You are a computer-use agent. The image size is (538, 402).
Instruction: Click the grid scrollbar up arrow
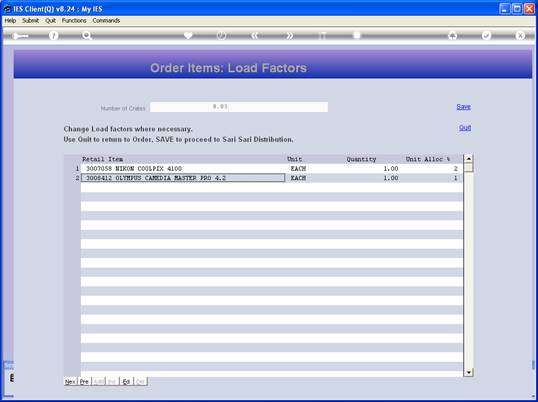[x=468, y=159]
